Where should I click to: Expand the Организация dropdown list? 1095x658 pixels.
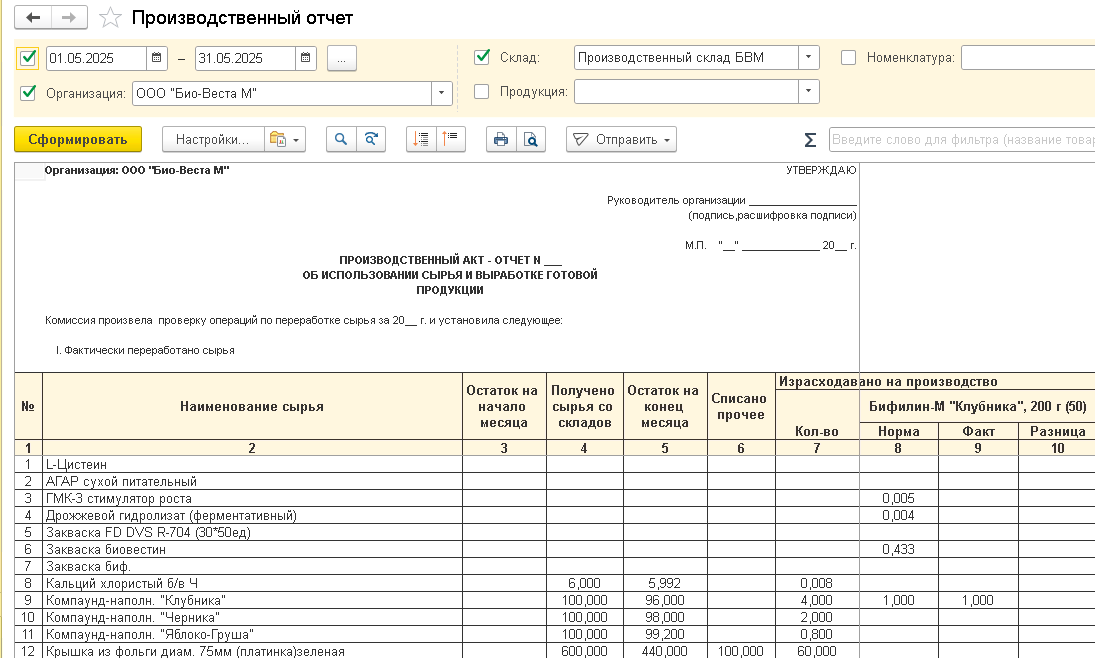point(441,94)
